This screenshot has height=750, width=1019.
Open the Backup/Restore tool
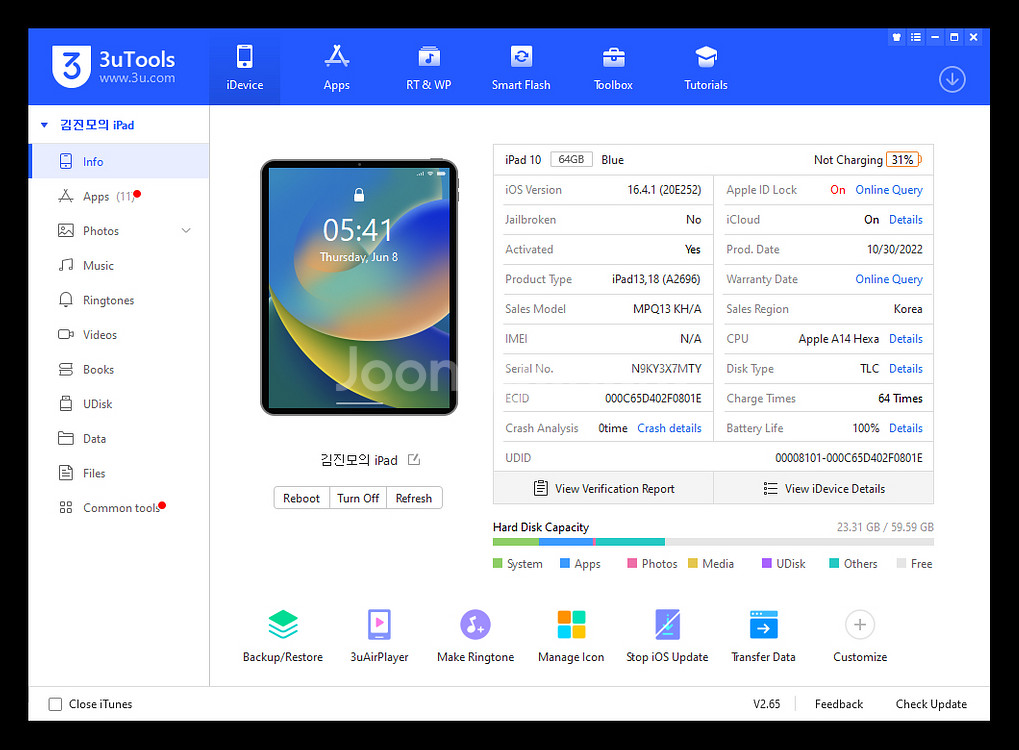[x=283, y=636]
